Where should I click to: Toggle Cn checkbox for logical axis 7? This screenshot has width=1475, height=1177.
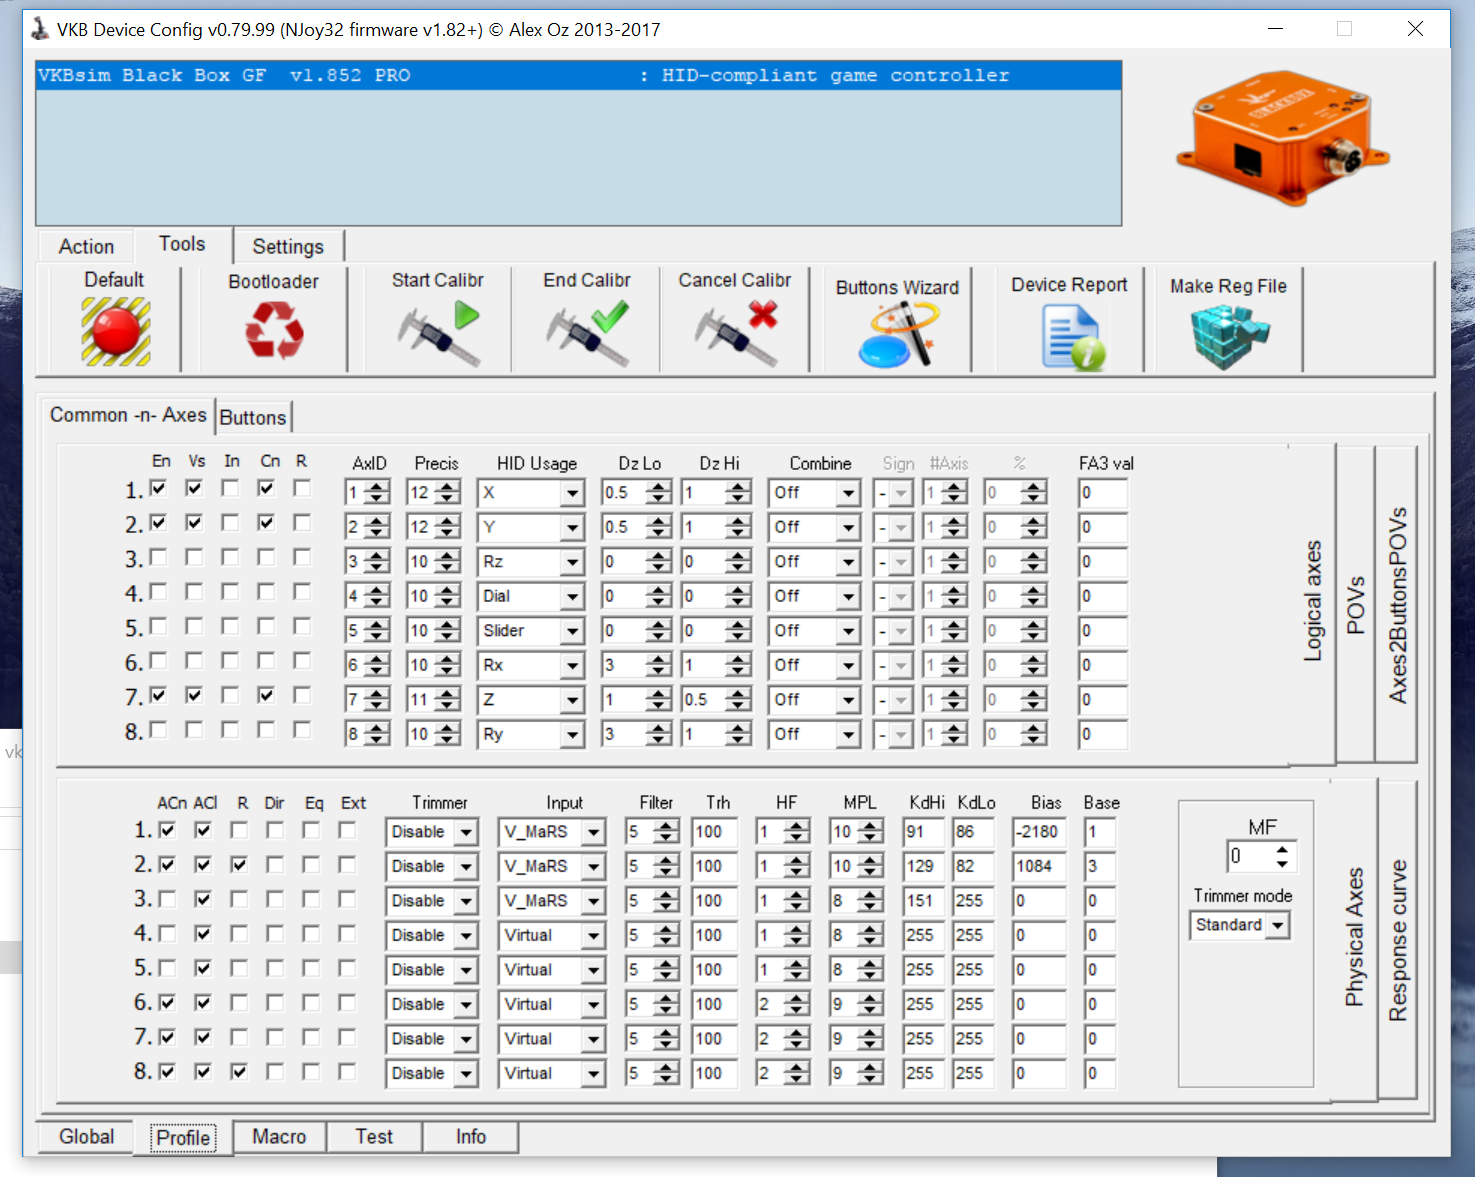tap(266, 695)
